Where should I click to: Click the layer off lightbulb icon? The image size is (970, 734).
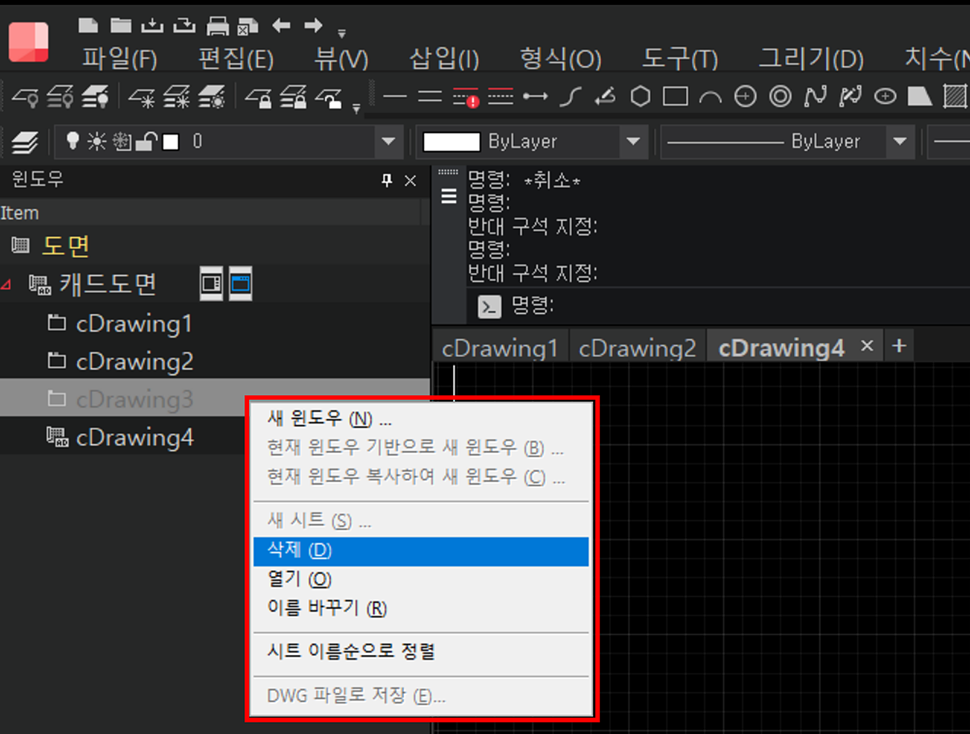pos(25,97)
